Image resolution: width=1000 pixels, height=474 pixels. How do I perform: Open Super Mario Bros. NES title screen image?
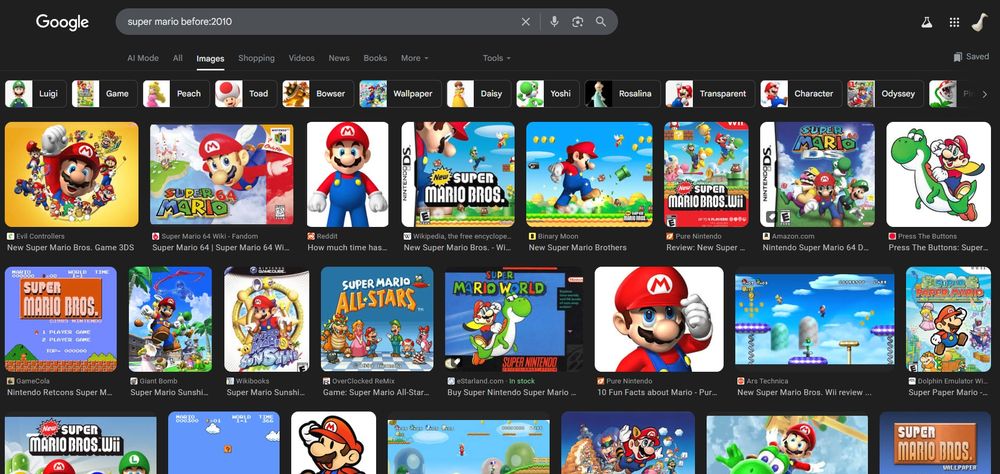61,319
